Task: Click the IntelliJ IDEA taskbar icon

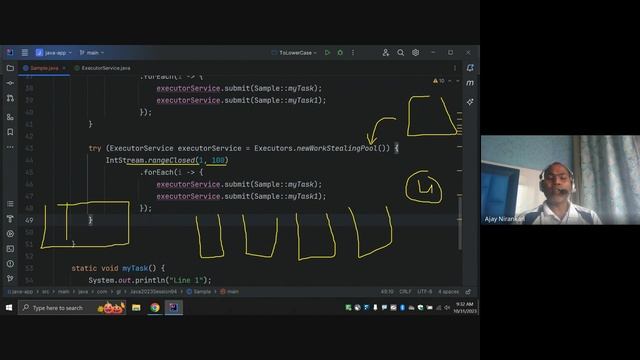Action: (173, 308)
